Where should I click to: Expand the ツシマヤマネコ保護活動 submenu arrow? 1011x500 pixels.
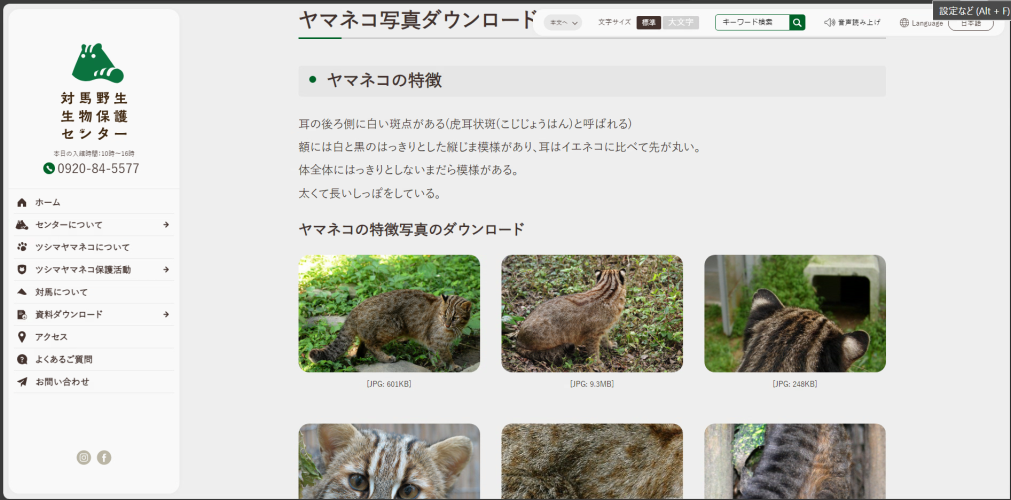coord(166,270)
